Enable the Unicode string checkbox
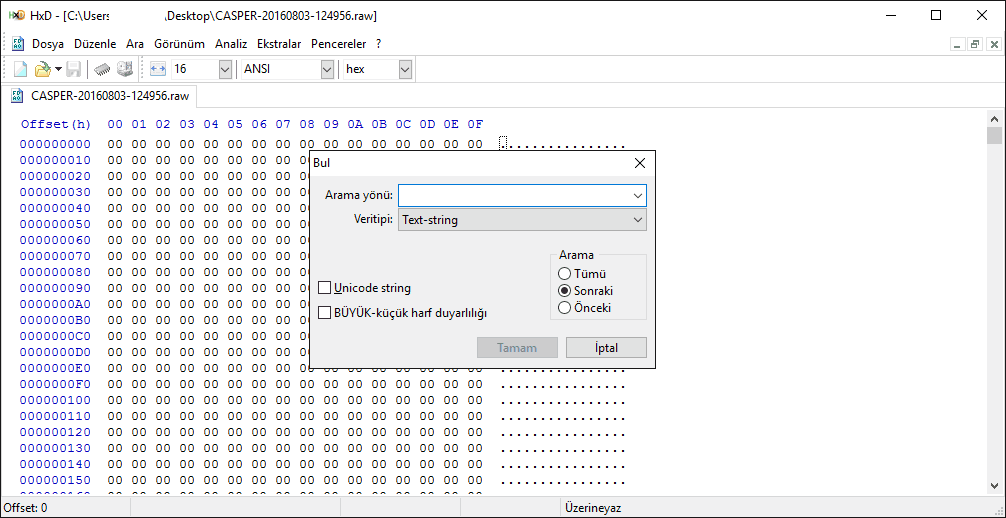Screen dimensions: 1006x518 coord(325,288)
